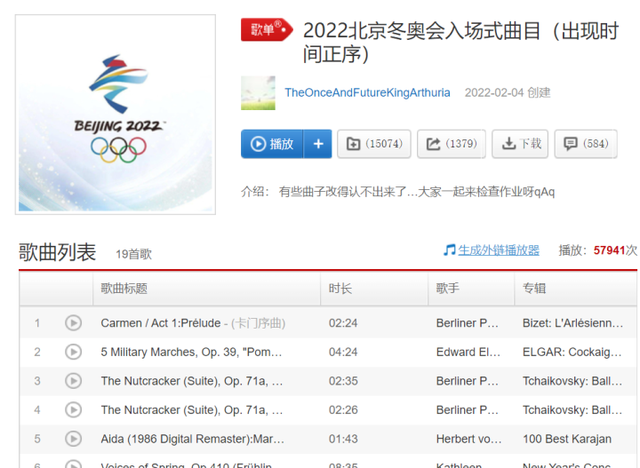
Task: Play track 3 The Nutcracker Suite
Action: tap(73, 381)
